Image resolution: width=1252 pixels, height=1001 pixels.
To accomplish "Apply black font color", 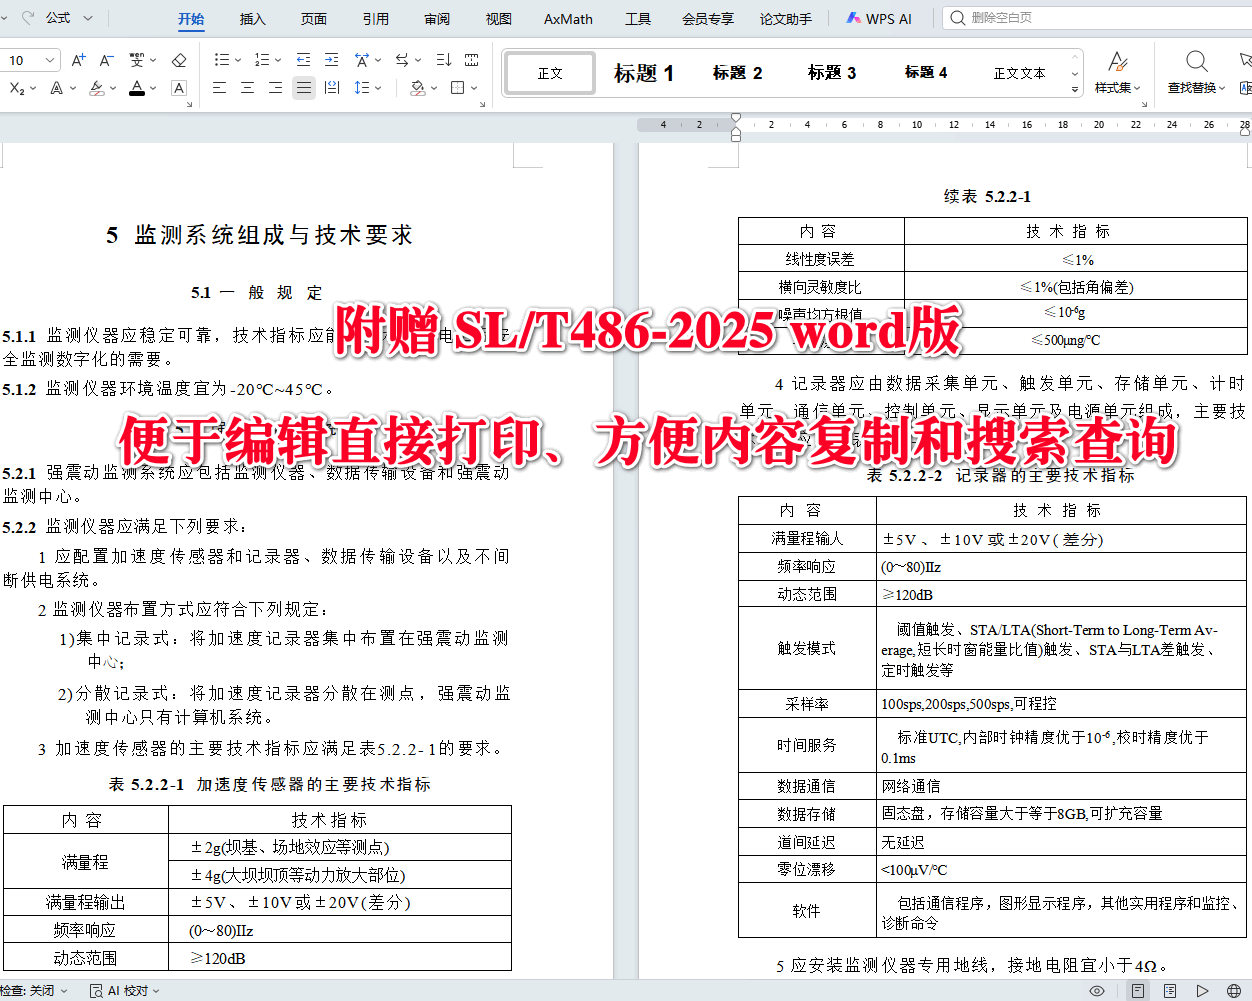I will click(x=137, y=88).
